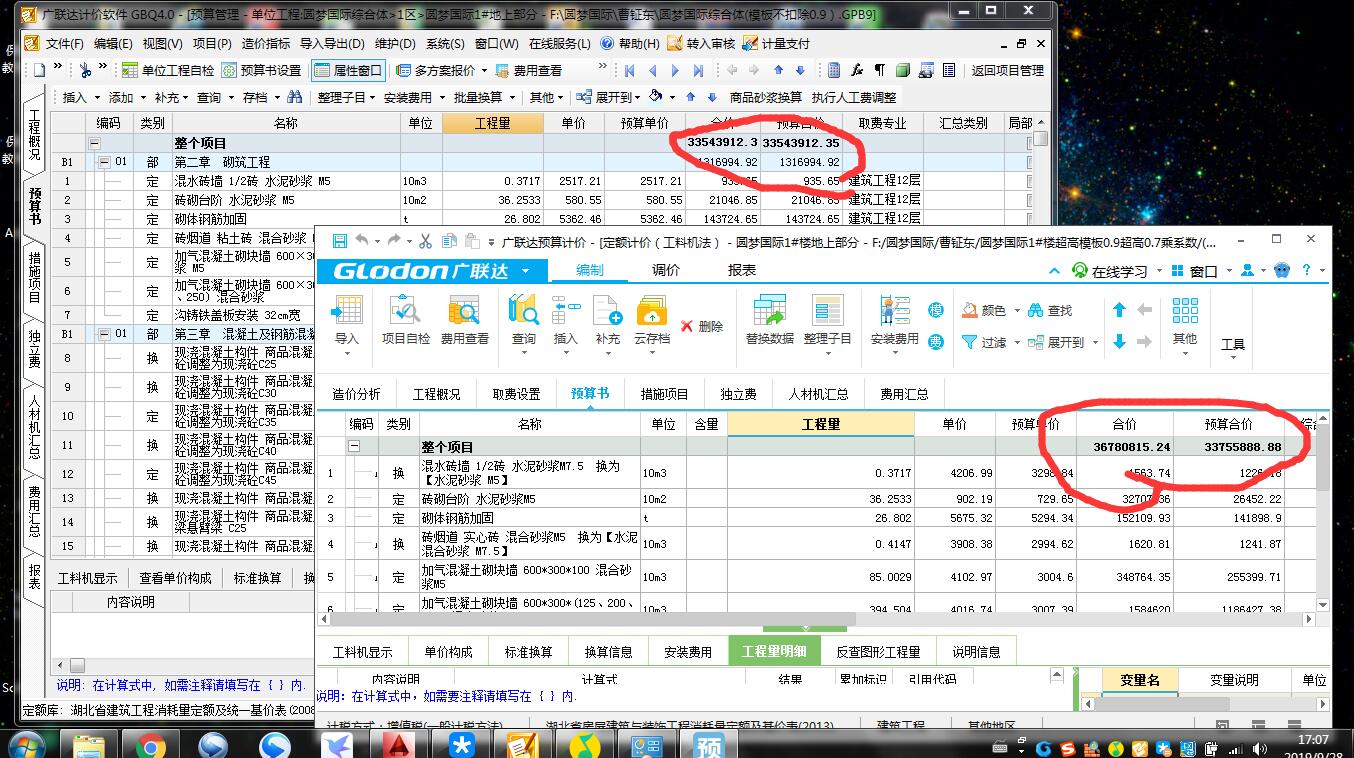Image resolution: width=1354 pixels, height=758 pixels.
Task: Click 预算书设置 in GBQ4.0 toolbar
Action: 261,70
